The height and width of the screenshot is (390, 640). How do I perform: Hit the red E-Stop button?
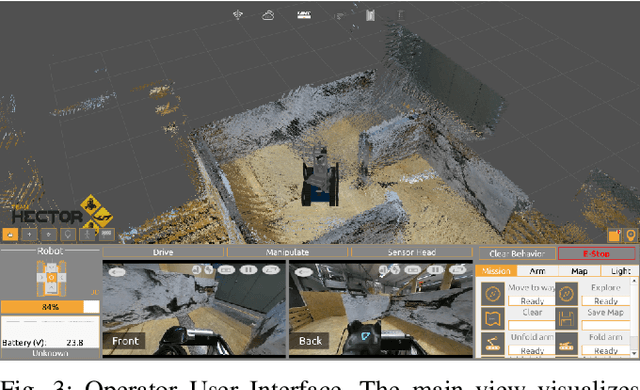(597, 253)
